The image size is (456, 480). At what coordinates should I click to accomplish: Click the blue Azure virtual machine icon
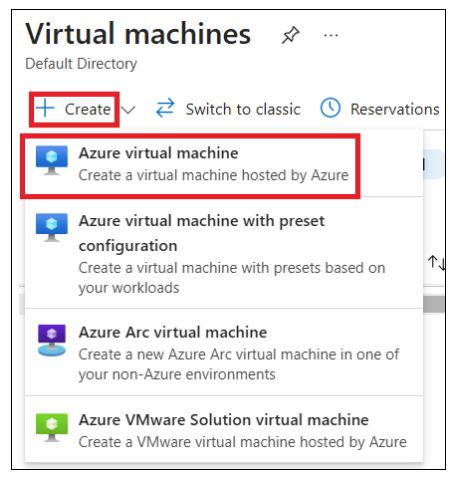tap(52, 160)
